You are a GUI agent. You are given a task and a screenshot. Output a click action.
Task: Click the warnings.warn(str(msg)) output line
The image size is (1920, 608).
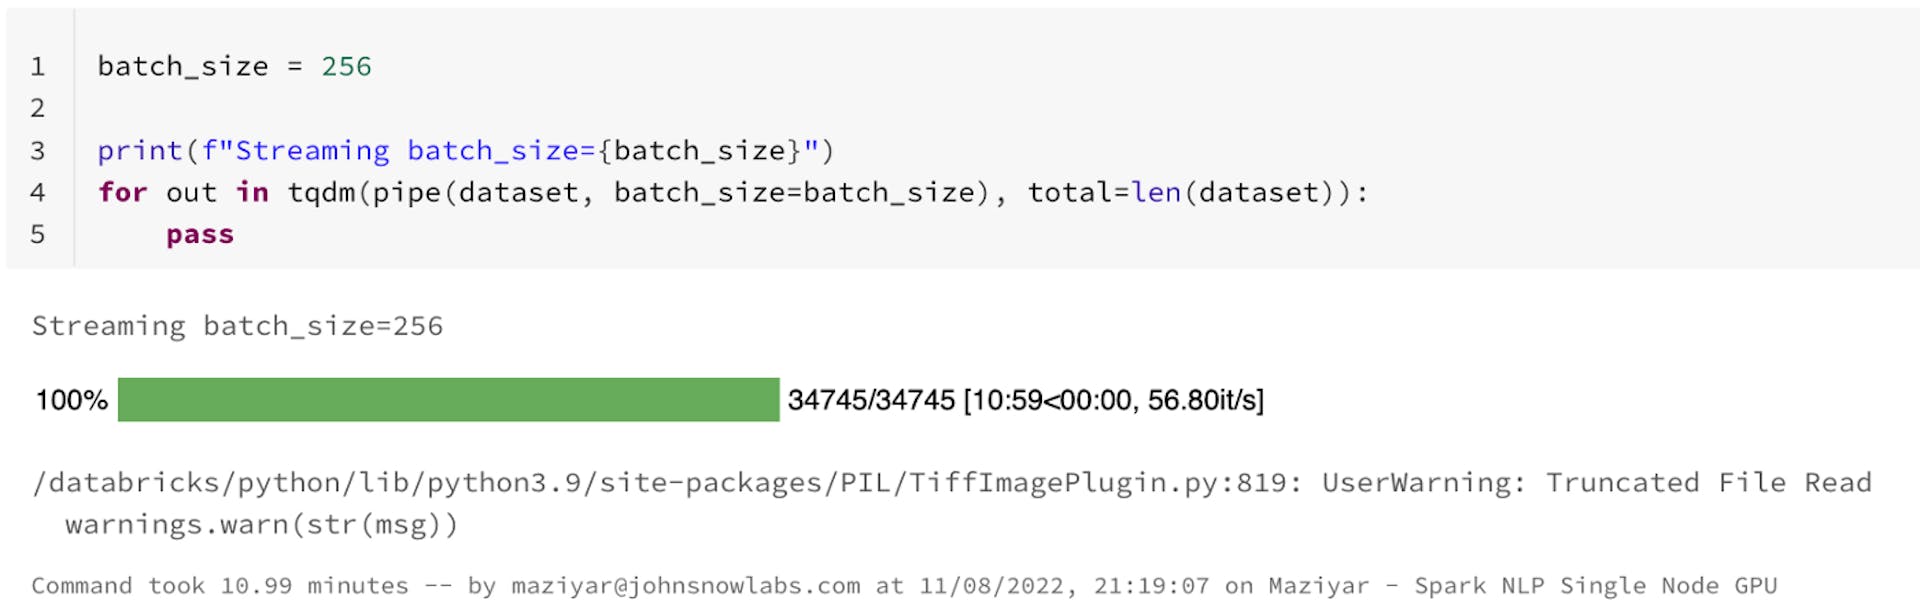point(261,525)
